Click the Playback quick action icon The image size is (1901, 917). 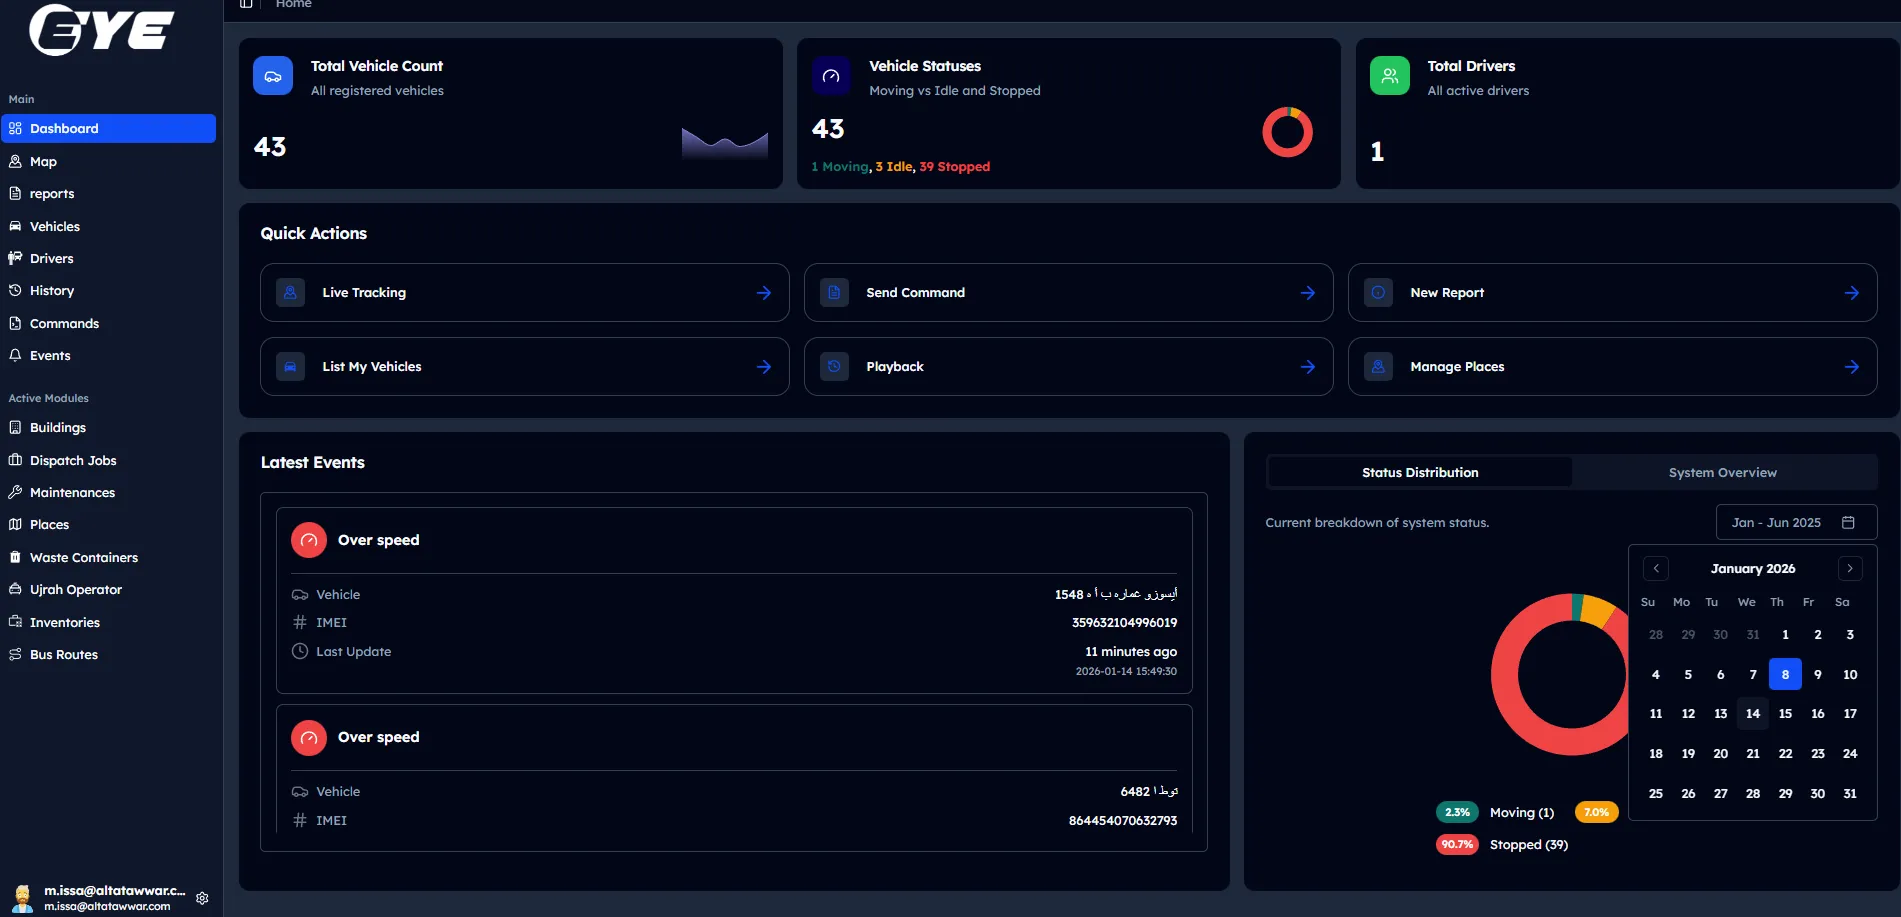pyautogui.click(x=834, y=367)
